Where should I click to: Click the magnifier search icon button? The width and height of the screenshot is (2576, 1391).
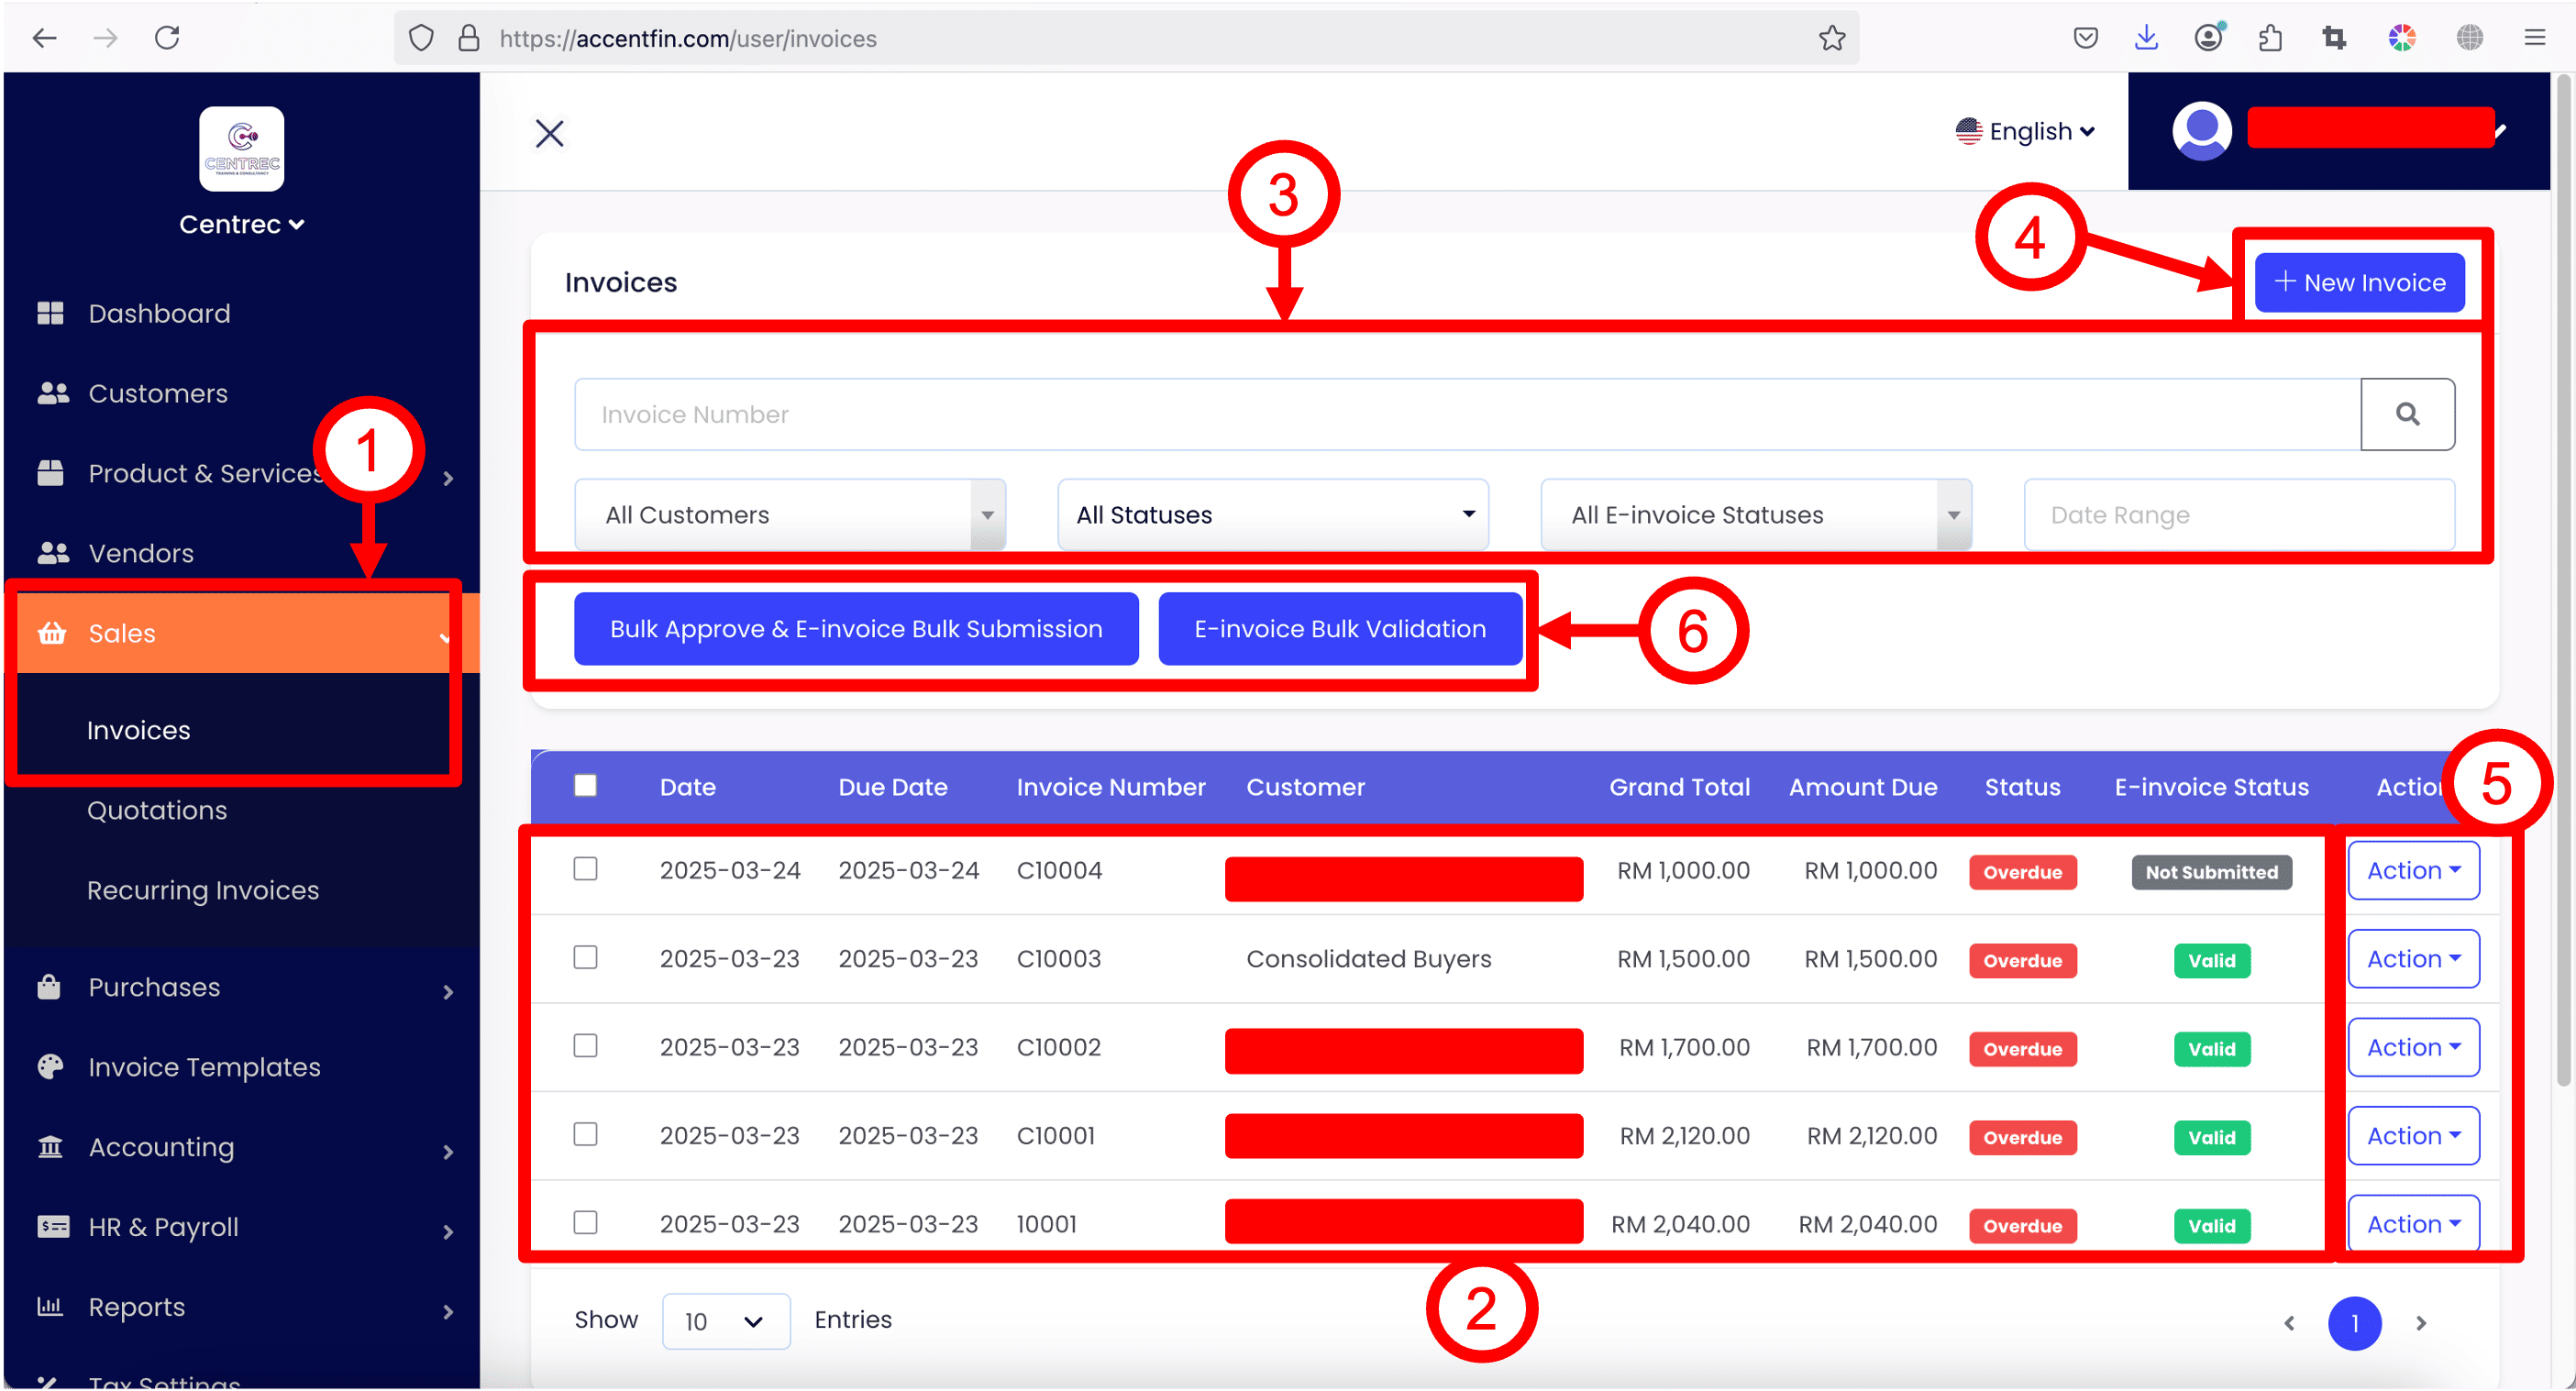[x=2407, y=414]
